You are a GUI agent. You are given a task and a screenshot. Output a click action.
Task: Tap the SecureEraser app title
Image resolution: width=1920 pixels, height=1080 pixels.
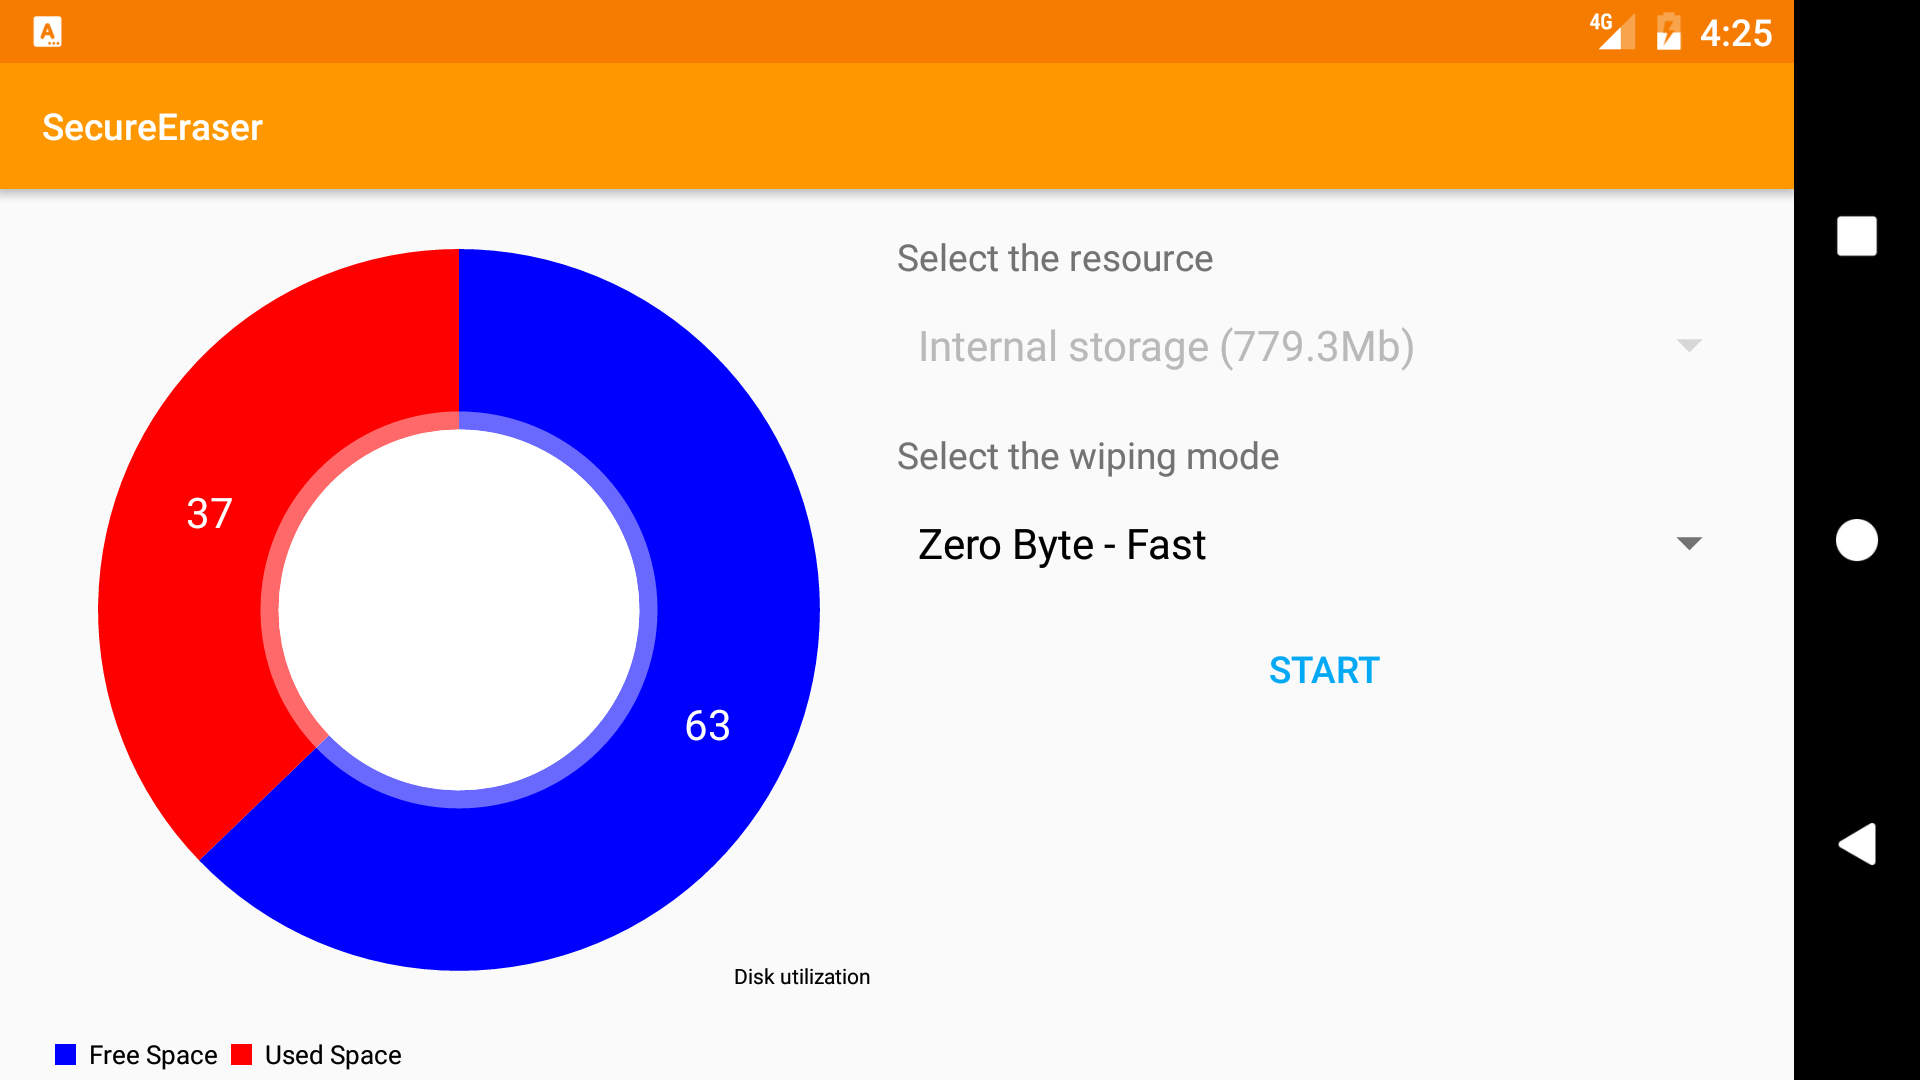[152, 128]
